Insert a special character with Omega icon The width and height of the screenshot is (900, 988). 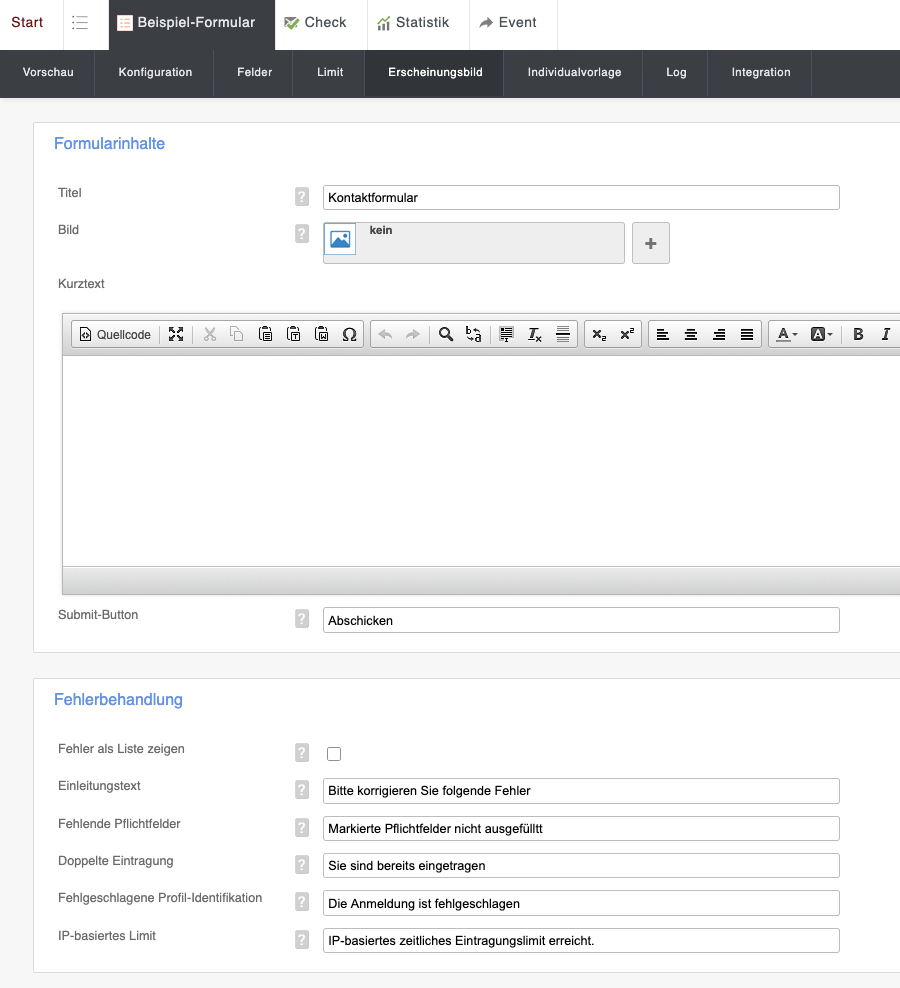349,335
